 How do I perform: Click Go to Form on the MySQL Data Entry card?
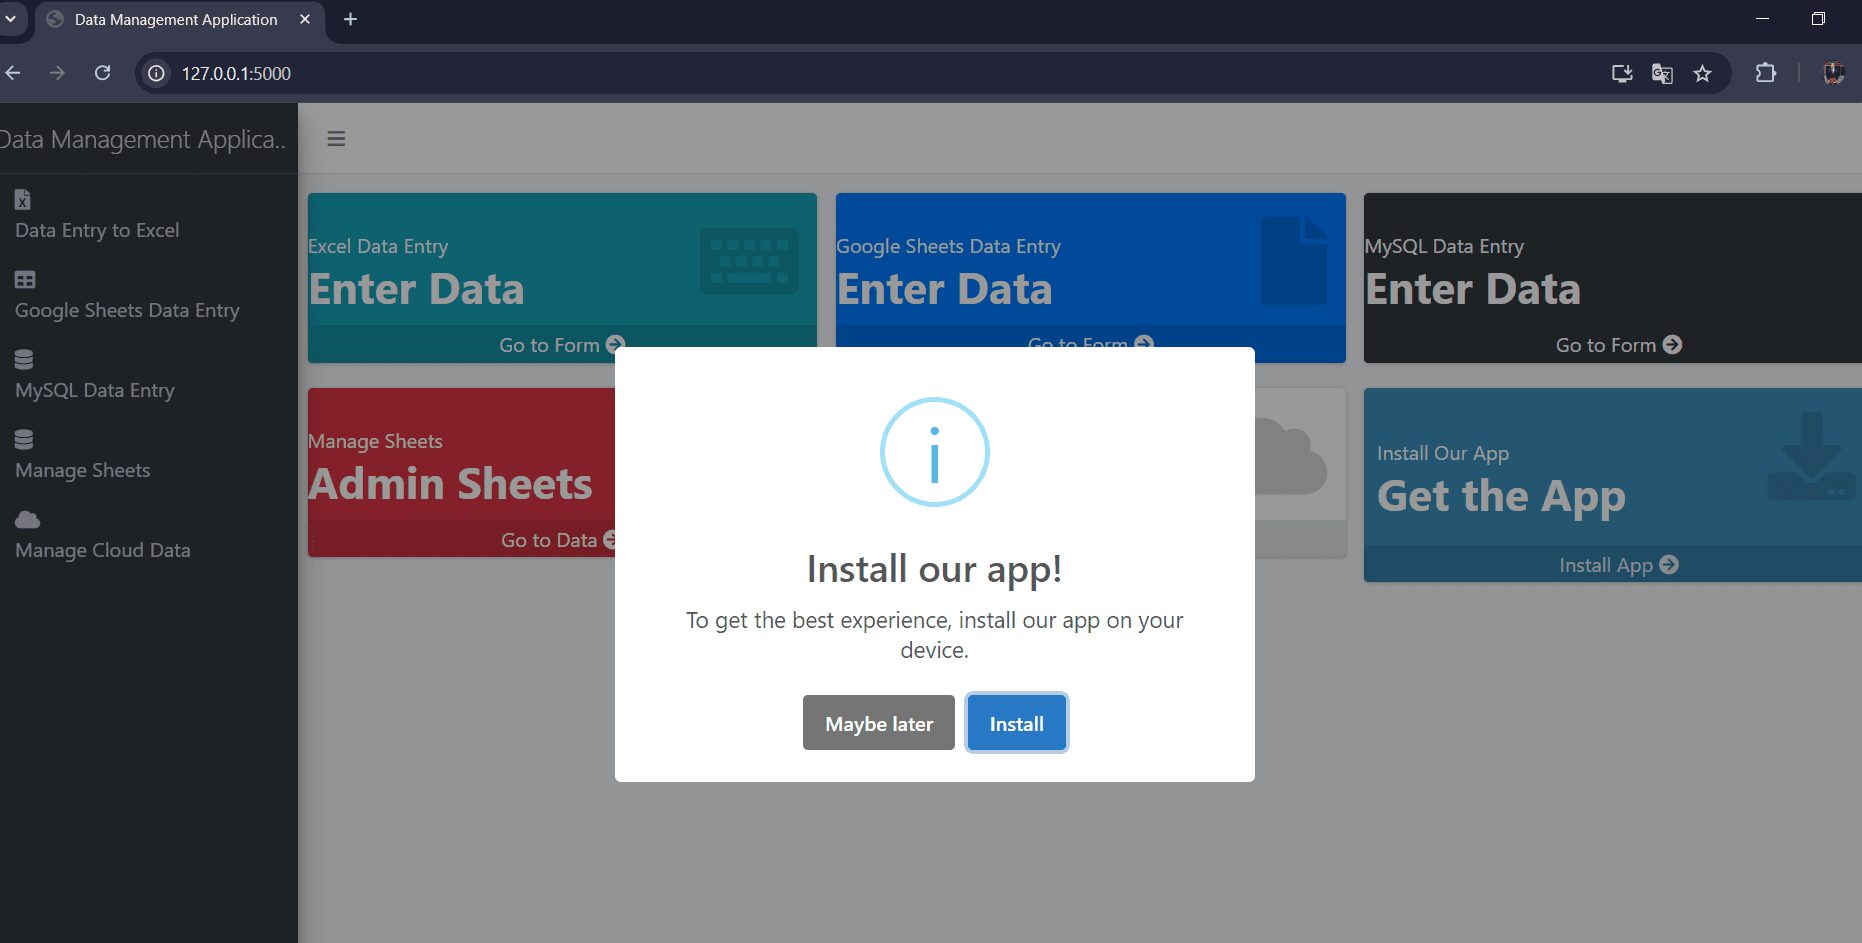point(1618,344)
